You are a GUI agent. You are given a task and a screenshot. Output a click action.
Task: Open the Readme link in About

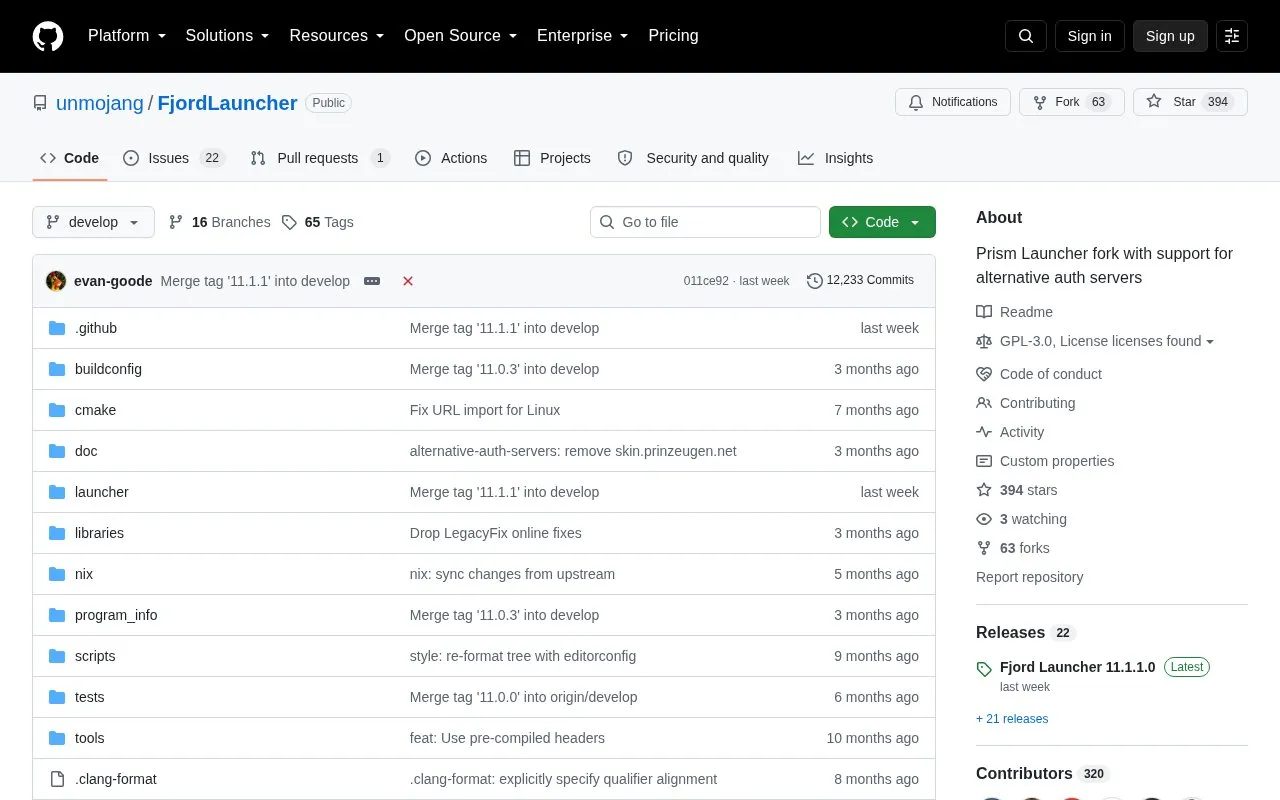[x=1015, y=312]
